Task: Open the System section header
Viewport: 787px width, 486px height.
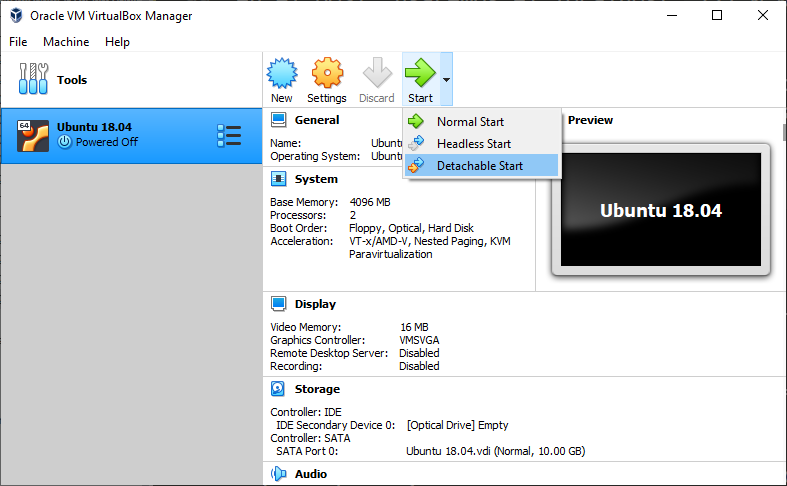Action: tap(316, 179)
